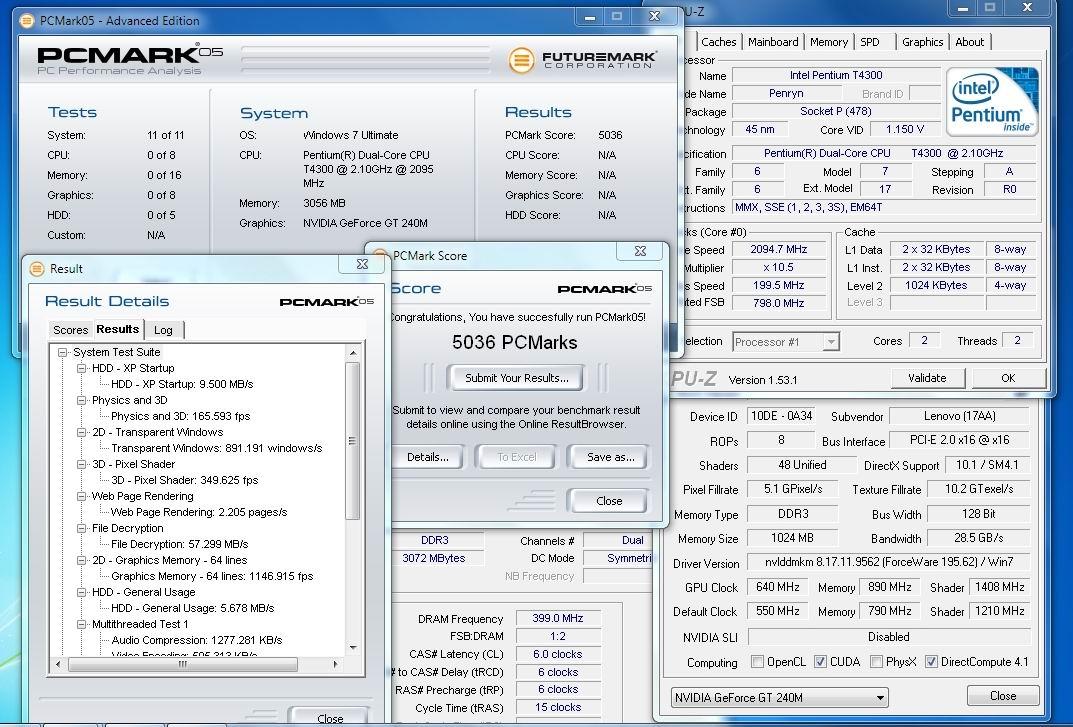Viewport: 1073px width, 727px height.
Task: Collapse the 2D - Graphics Memory node
Action: pyautogui.click(x=81, y=561)
